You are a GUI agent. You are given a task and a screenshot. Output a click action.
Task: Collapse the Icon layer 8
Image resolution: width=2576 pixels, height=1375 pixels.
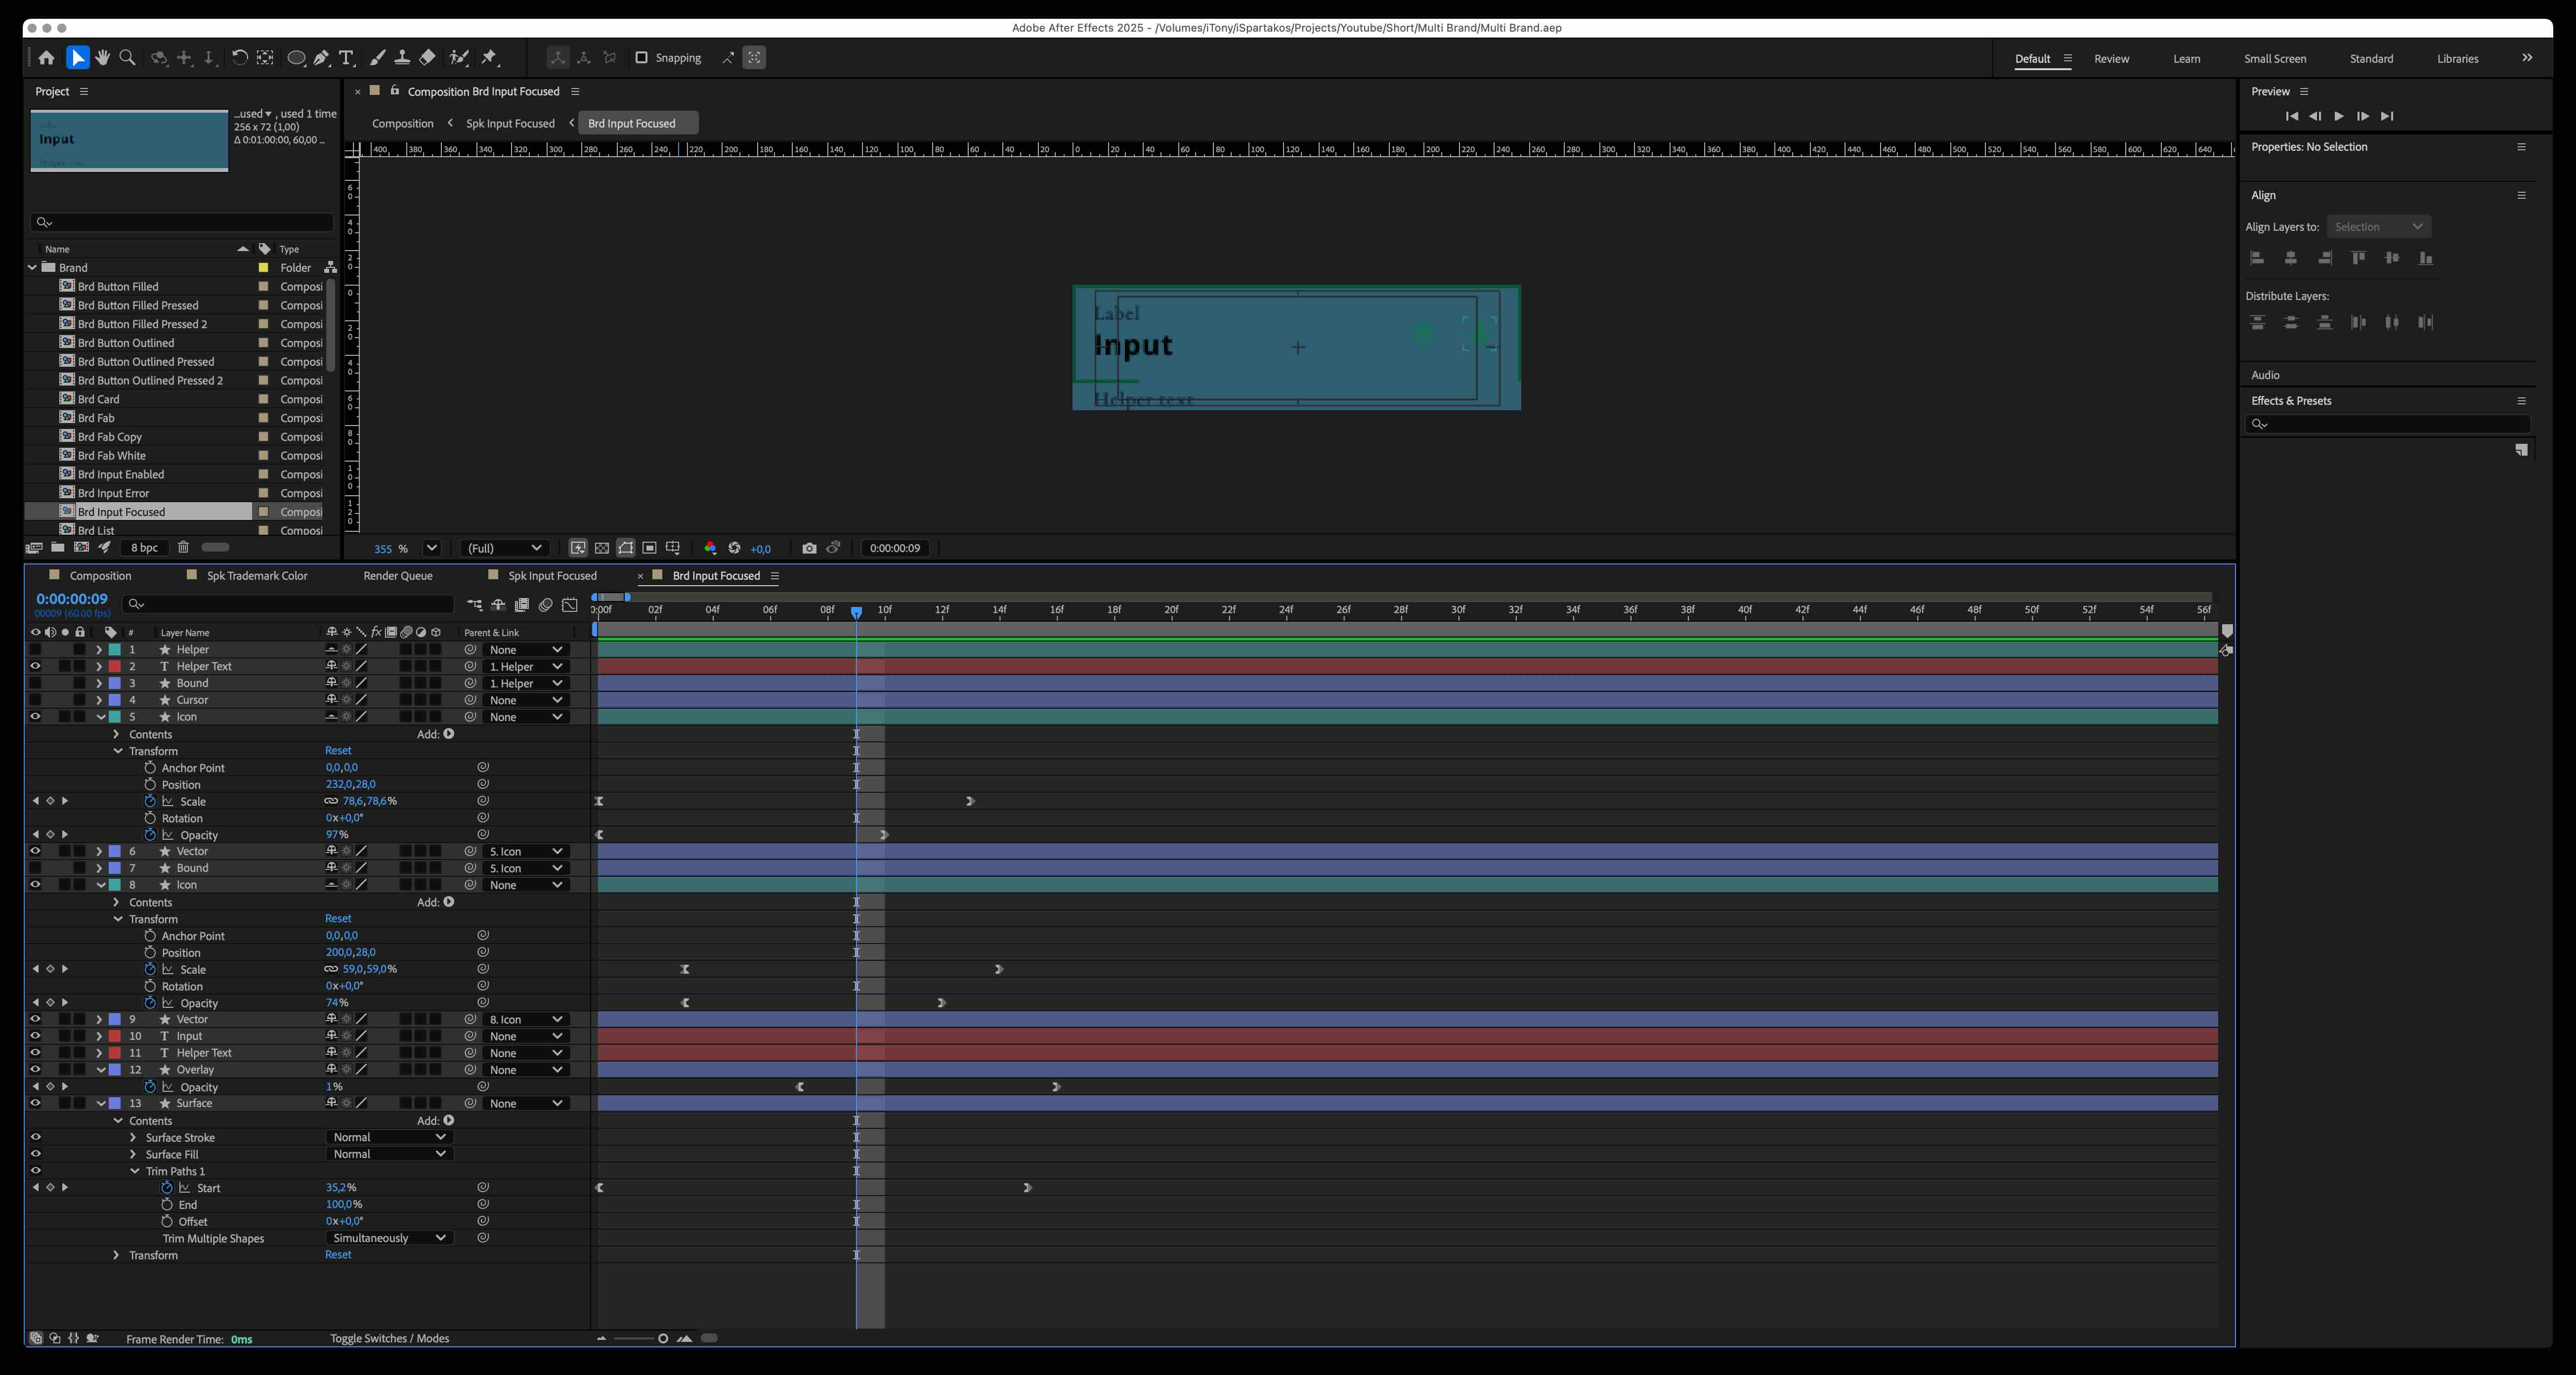pyautogui.click(x=100, y=885)
